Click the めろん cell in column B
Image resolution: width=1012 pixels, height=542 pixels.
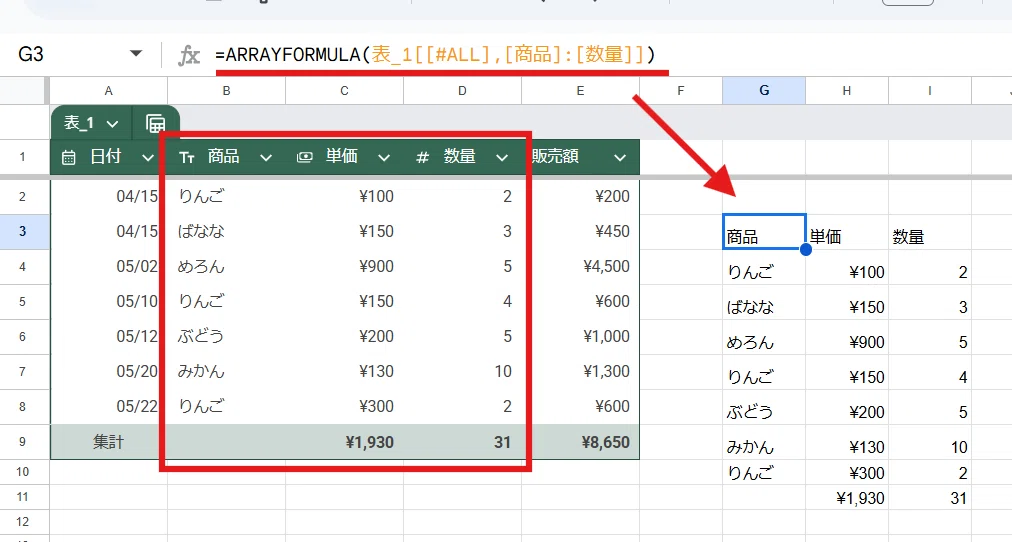click(x=227, y=266)
